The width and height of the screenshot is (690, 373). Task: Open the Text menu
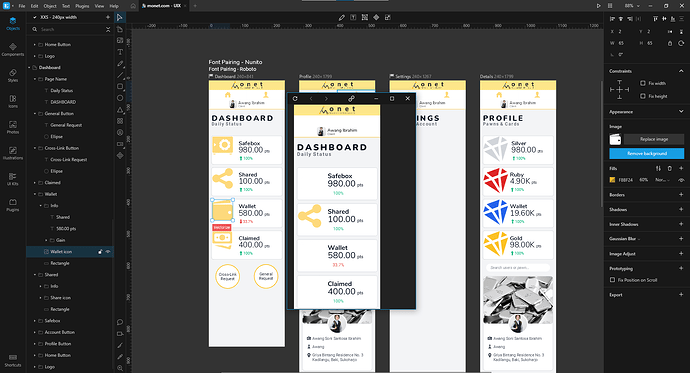66,6
